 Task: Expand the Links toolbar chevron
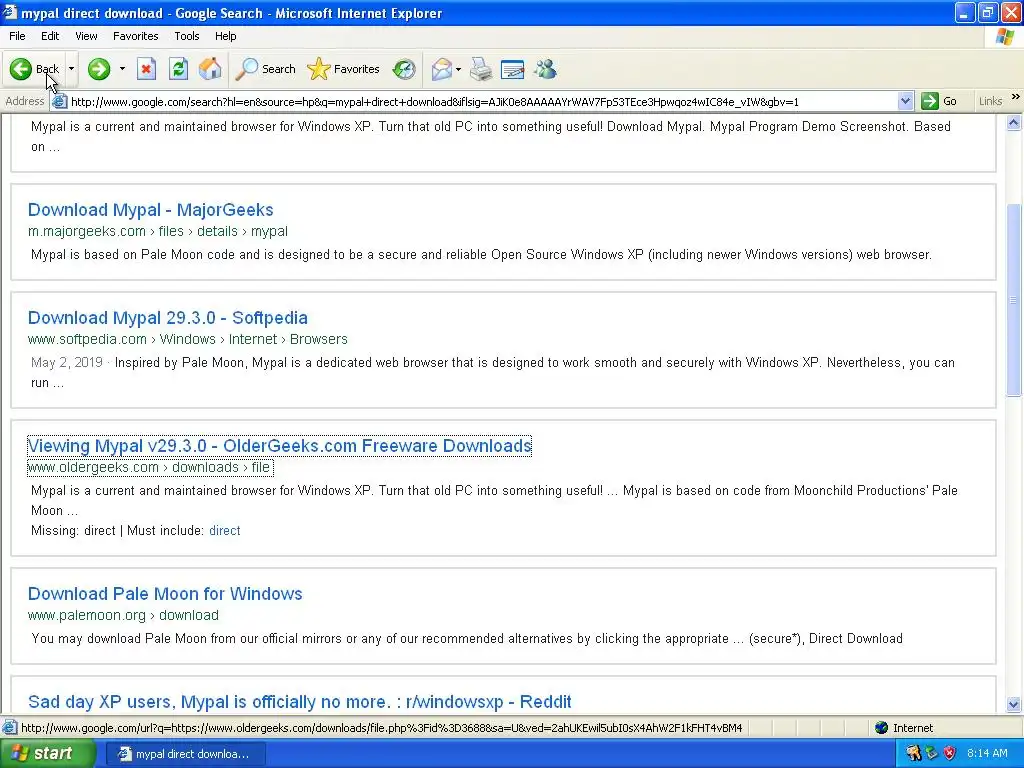click(x=1016, y=97)
